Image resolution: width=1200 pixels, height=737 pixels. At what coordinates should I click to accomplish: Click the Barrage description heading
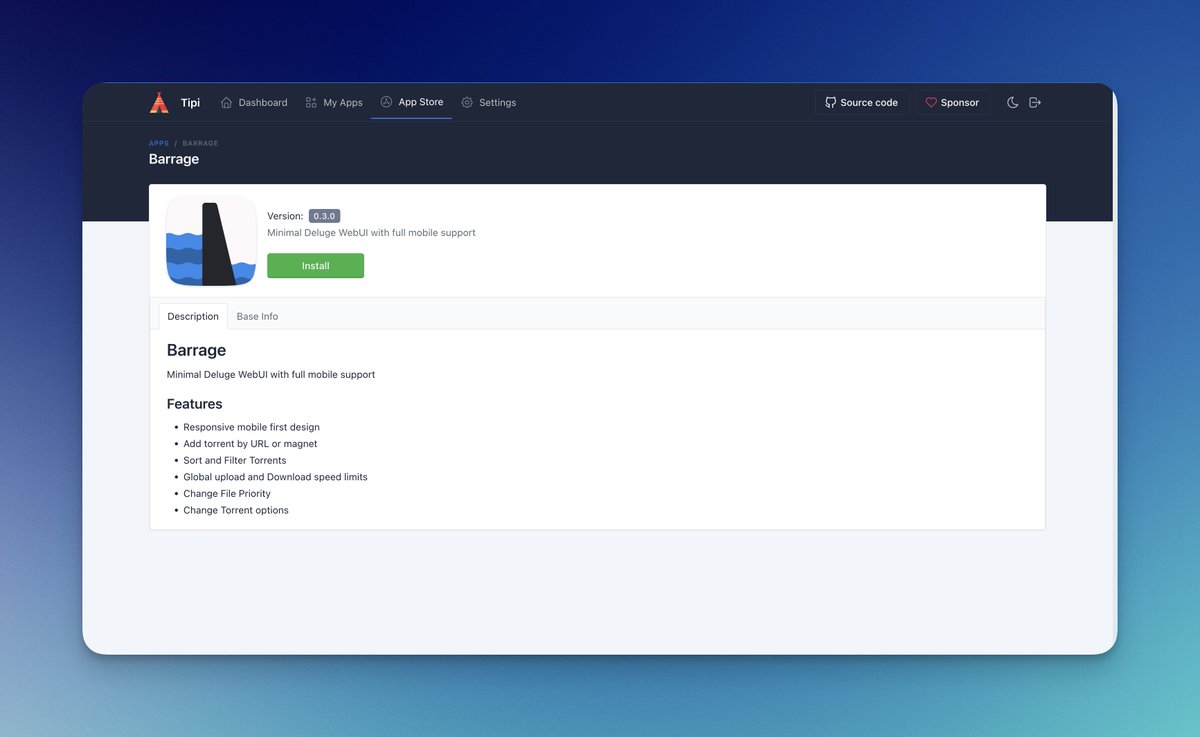click(x=196, y=350)
